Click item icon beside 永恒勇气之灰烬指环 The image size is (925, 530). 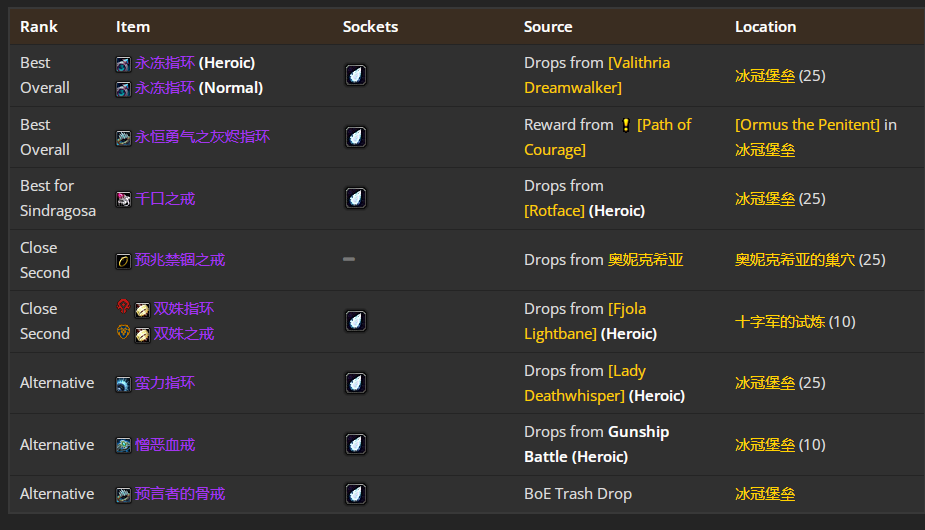point(123,138)
